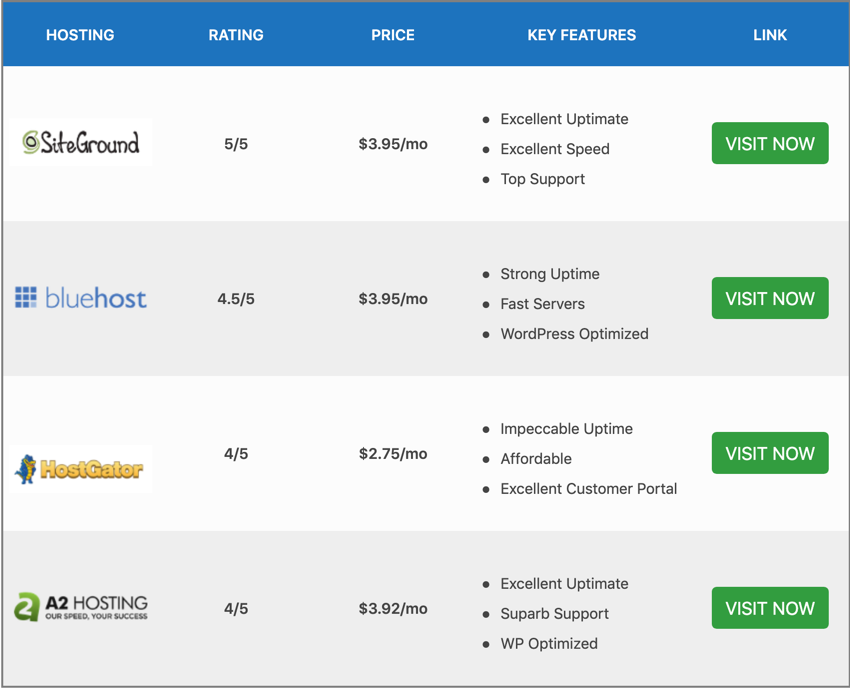This screenshot has height=690, width=850.
Task: Click the KEY FEATURES column header
Action: [582, 35]
